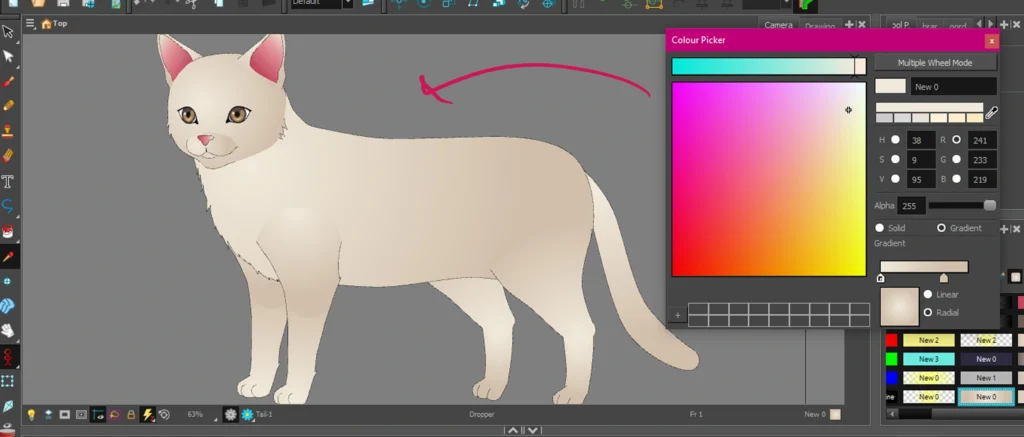Select the blue Morphing tool
This screenshot has width=1024, height=437.
click(x=8, y=306)
